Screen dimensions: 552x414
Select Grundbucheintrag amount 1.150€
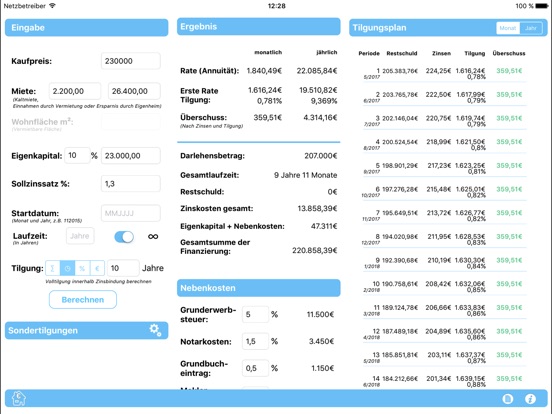[x=323, y=368]
